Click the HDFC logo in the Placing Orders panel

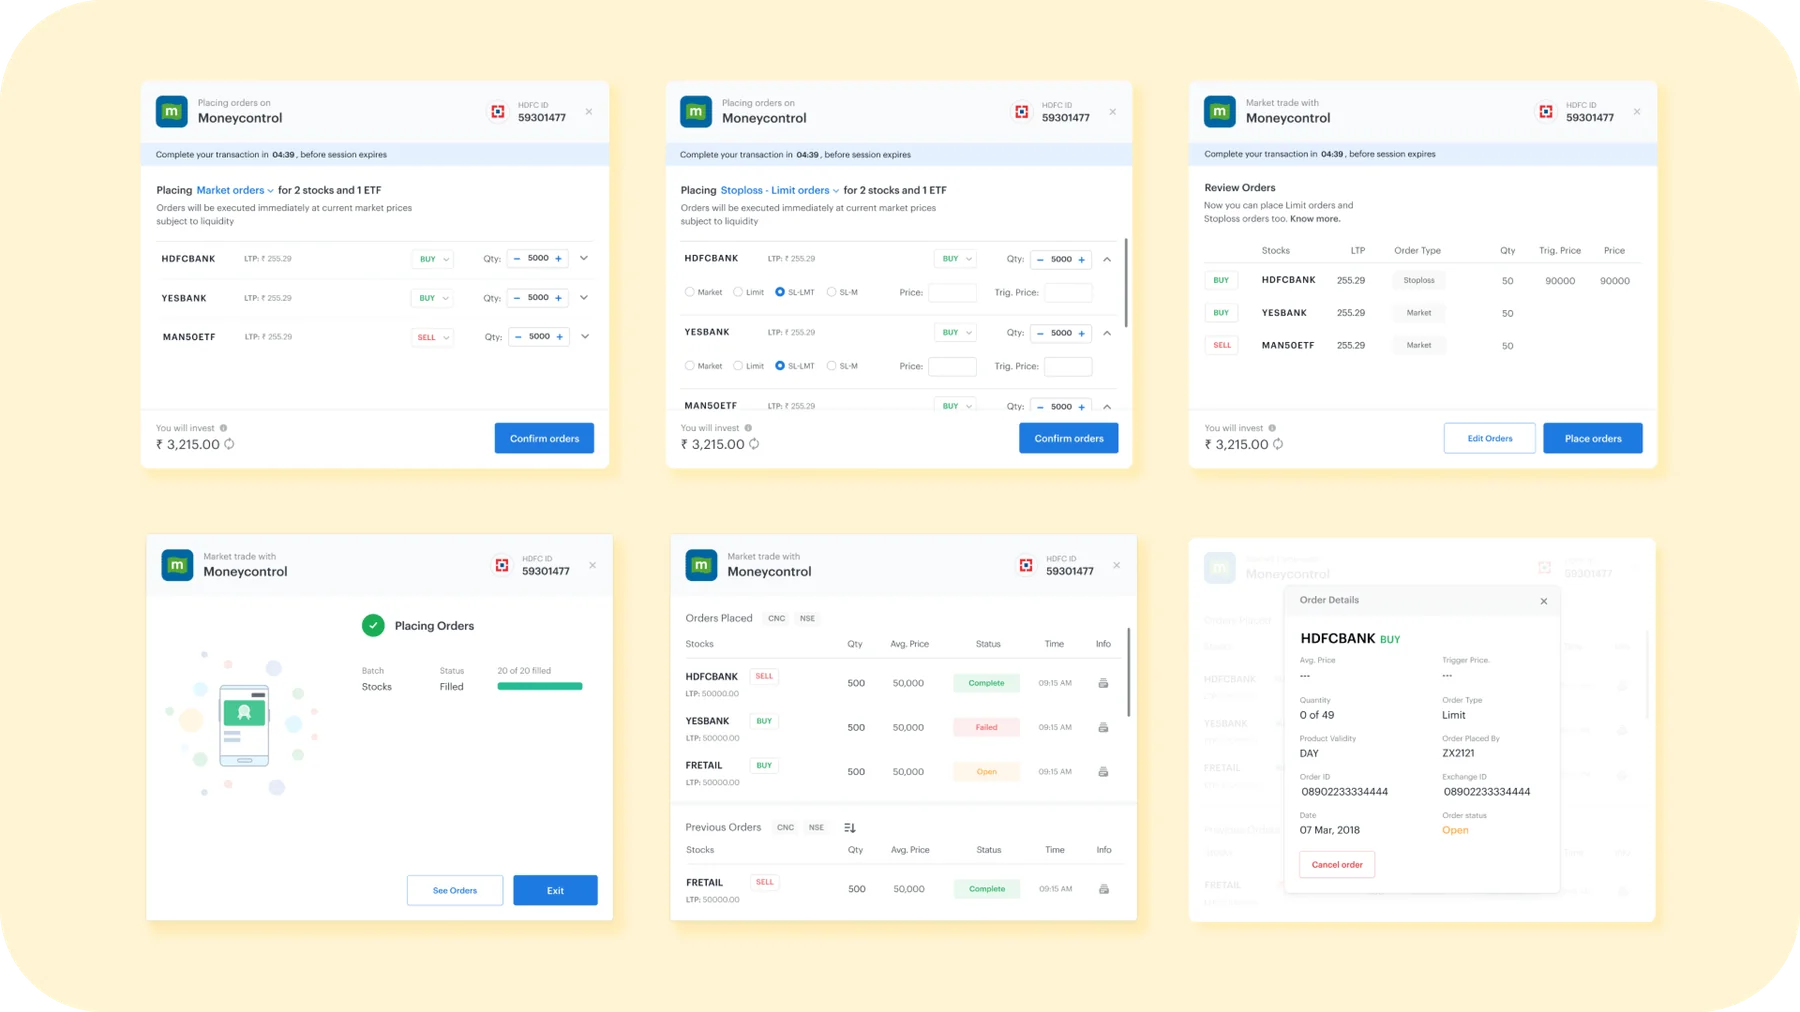pos(502,565)
